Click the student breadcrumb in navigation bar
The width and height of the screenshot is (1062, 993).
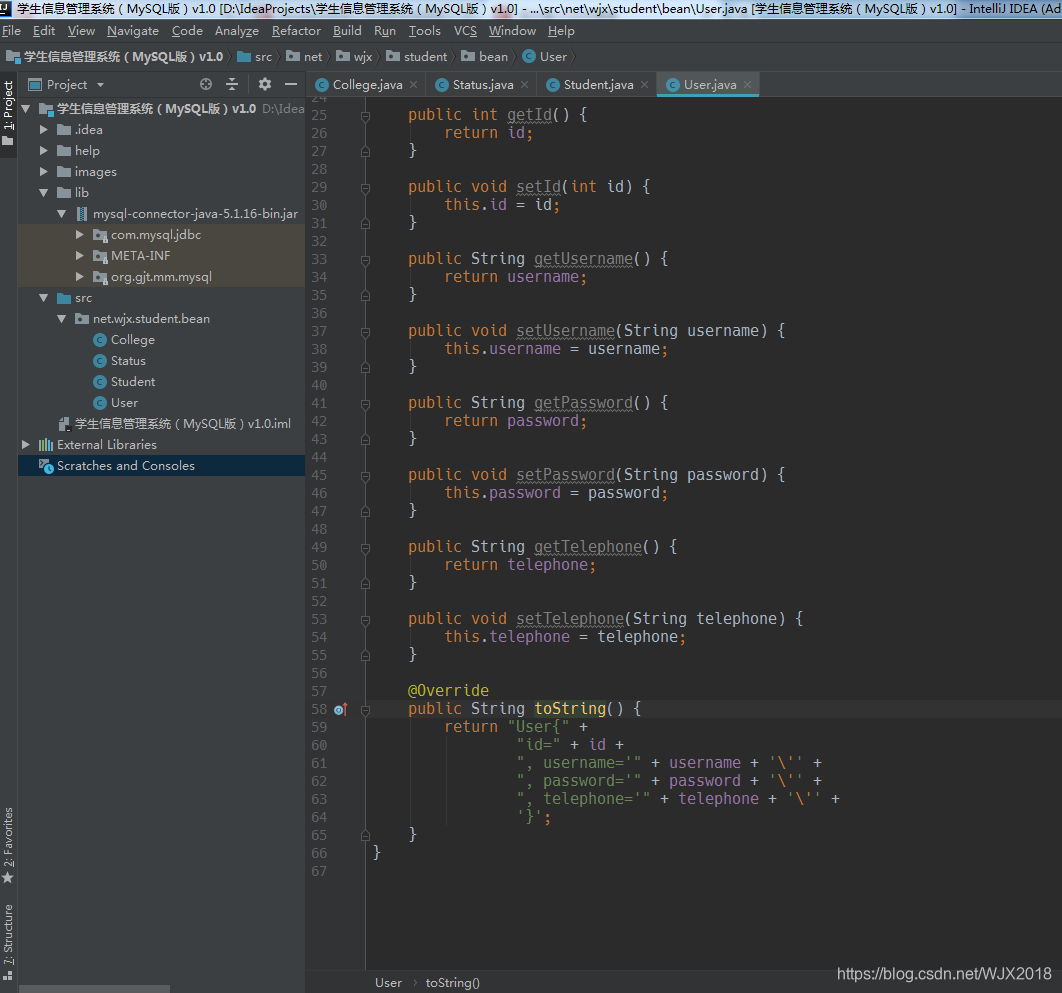[417, 57]
